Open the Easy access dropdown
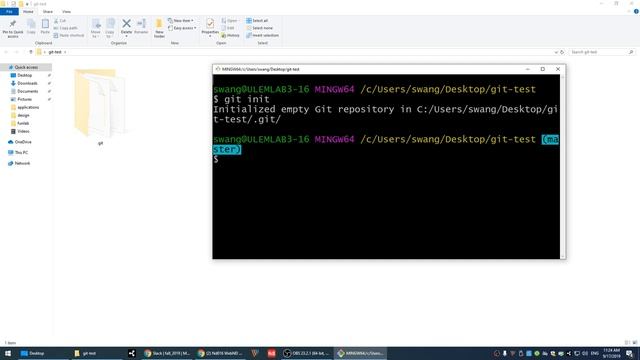 [182, 28]
